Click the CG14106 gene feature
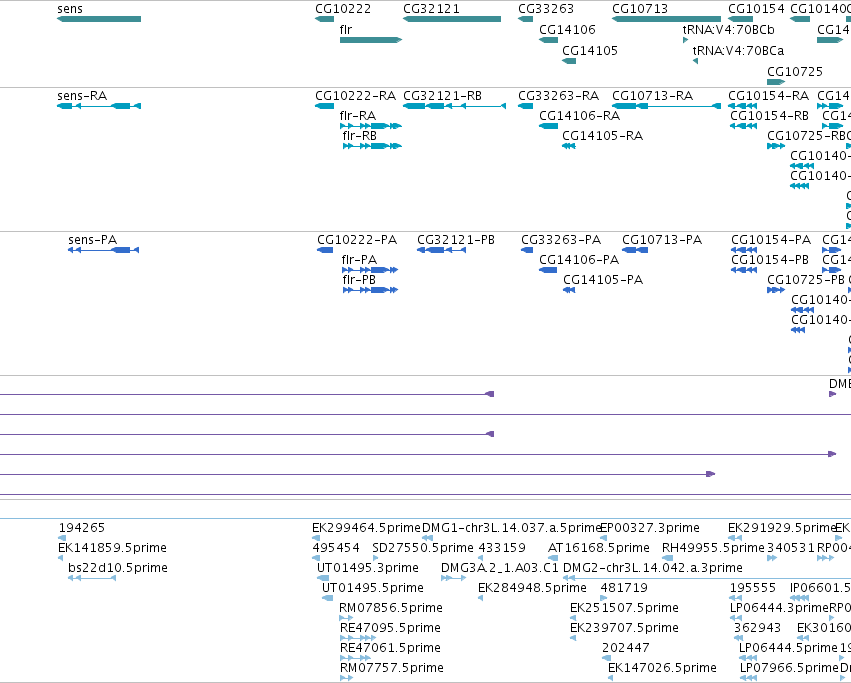 pos(548,40)
